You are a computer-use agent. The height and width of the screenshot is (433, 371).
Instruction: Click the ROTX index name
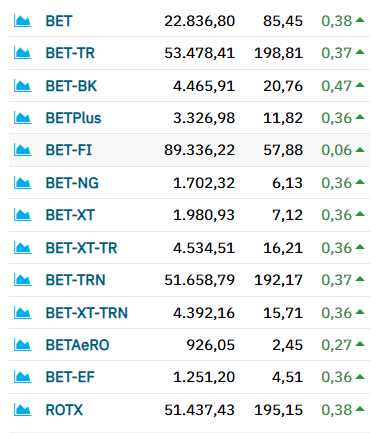coord(64,410)
